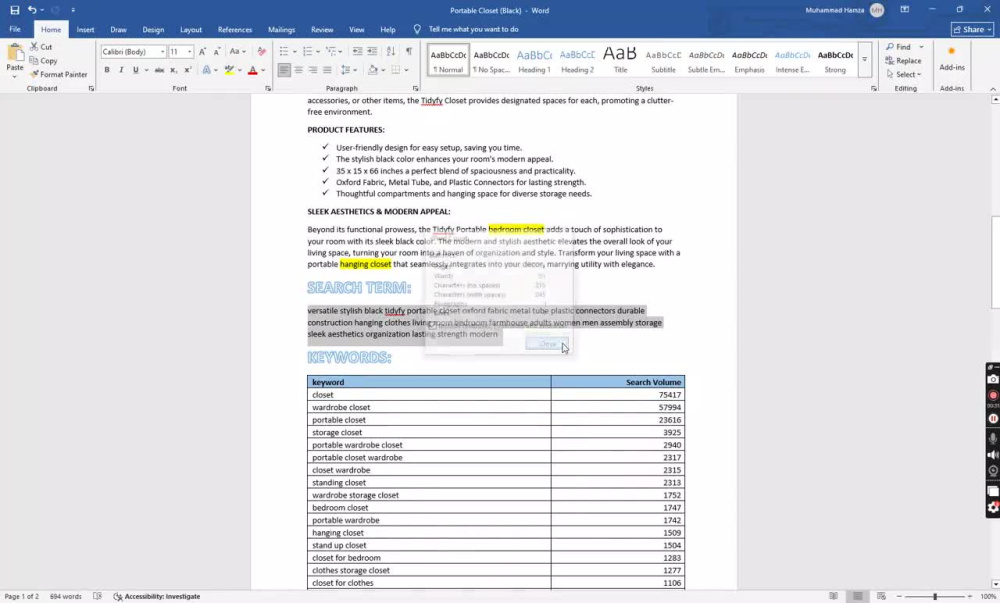Toggle Italic formatting
The height and width of the screenshot is (603, 1000).
tap(121, 70)
